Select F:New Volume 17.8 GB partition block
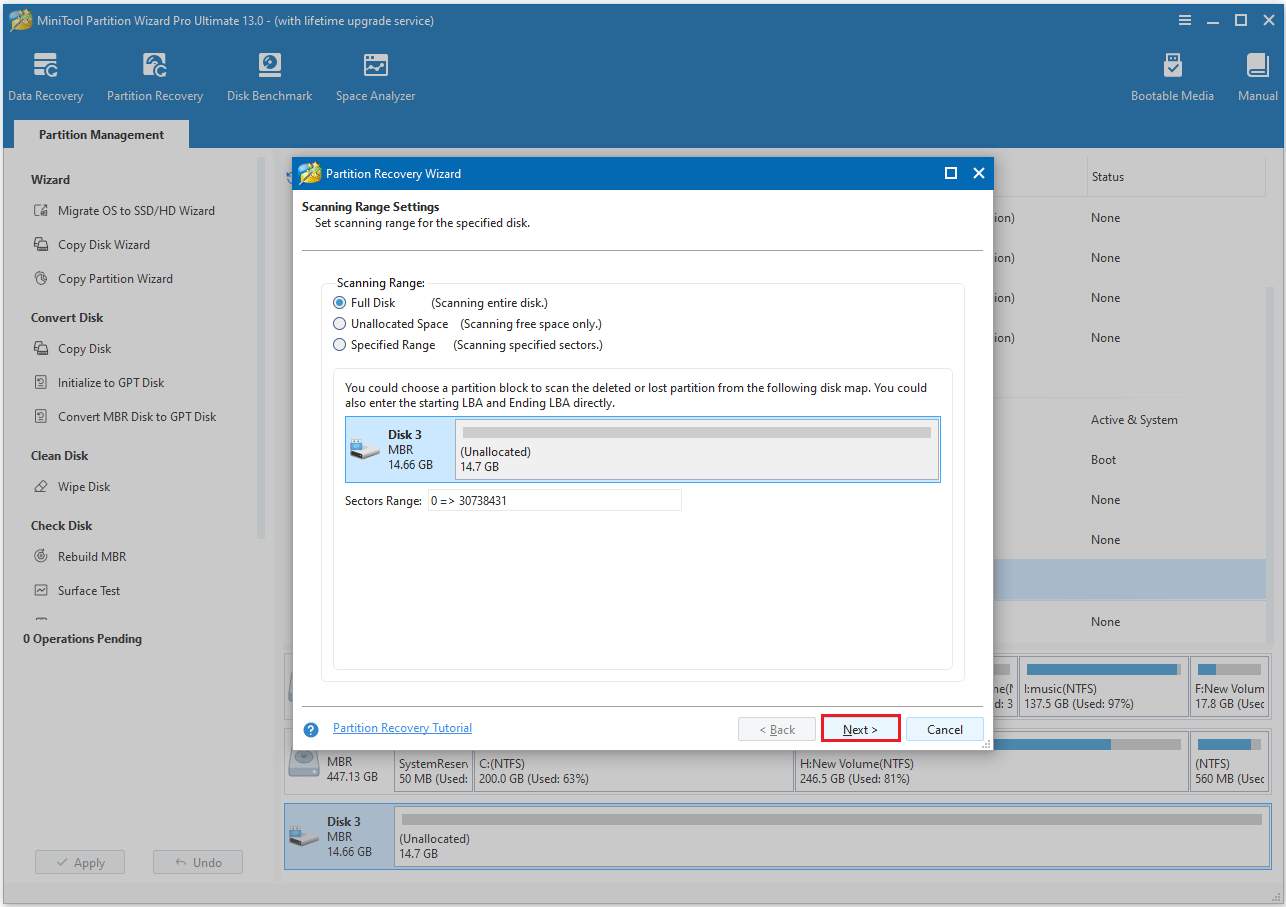1286x907 pixels. coord(1230,686)
